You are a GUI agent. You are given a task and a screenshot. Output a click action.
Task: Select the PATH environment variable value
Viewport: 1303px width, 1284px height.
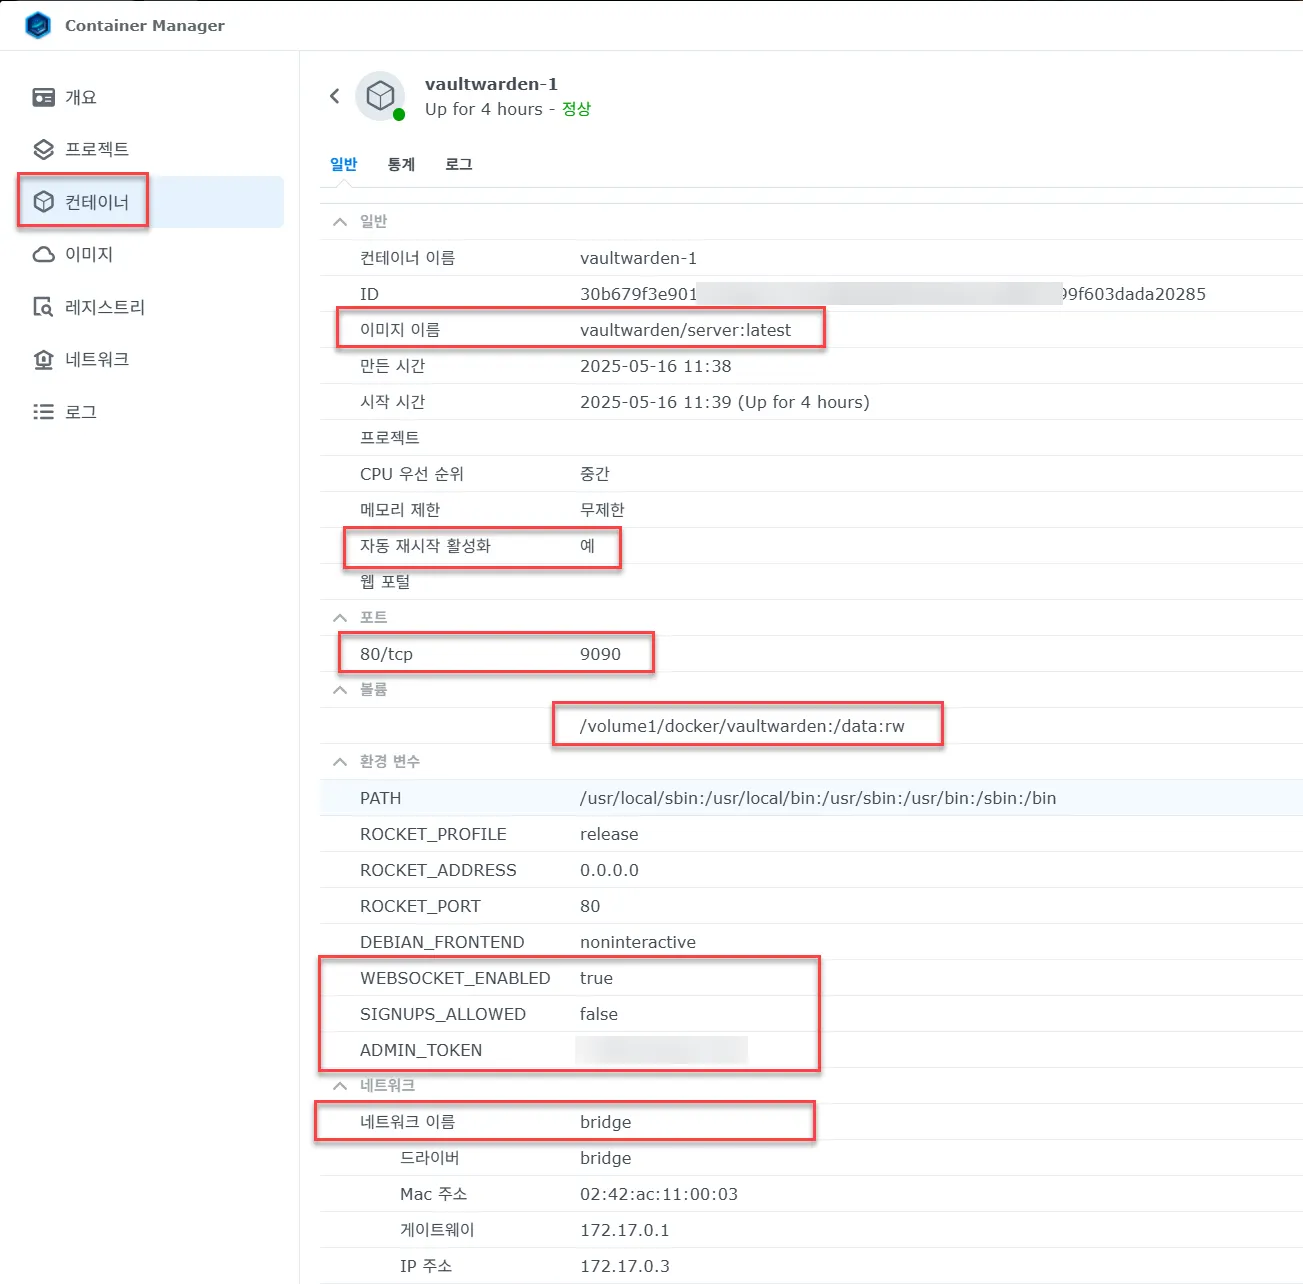pyautogui.click(x=818, y=798)
